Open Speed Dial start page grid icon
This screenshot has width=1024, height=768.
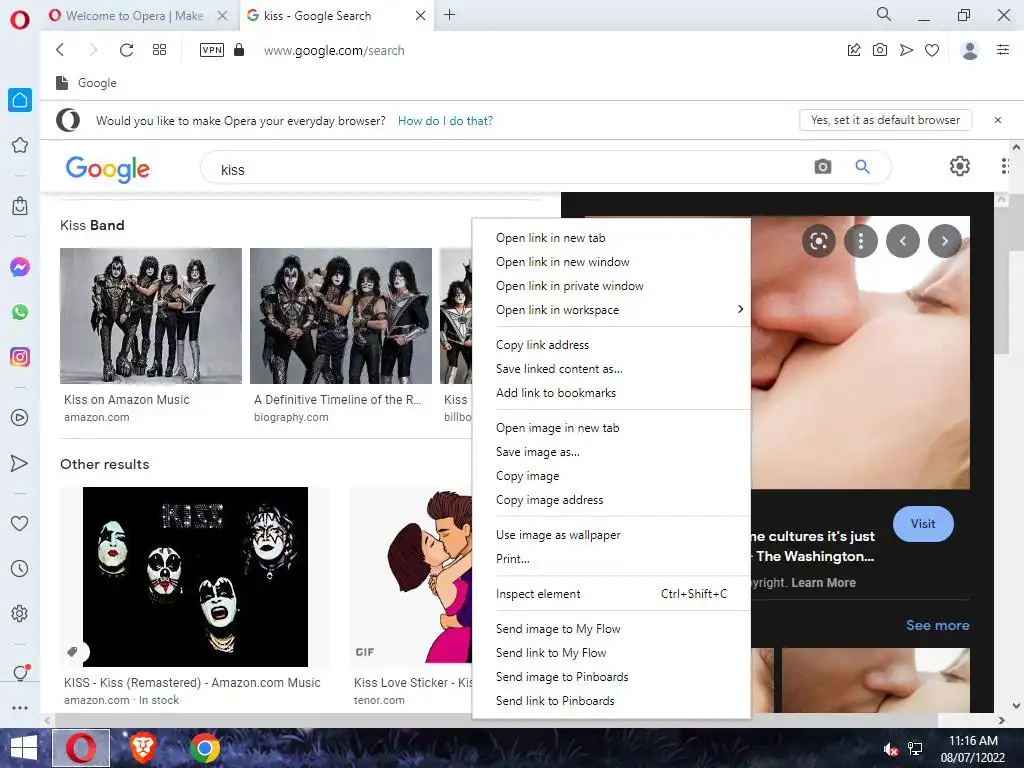(159, 50)
